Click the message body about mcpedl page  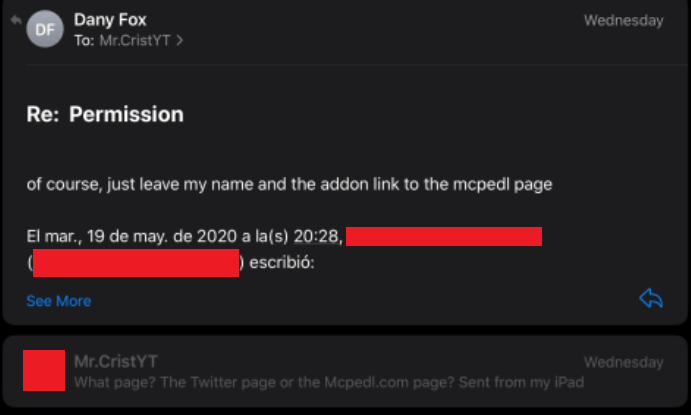click(x=289, y=184)
